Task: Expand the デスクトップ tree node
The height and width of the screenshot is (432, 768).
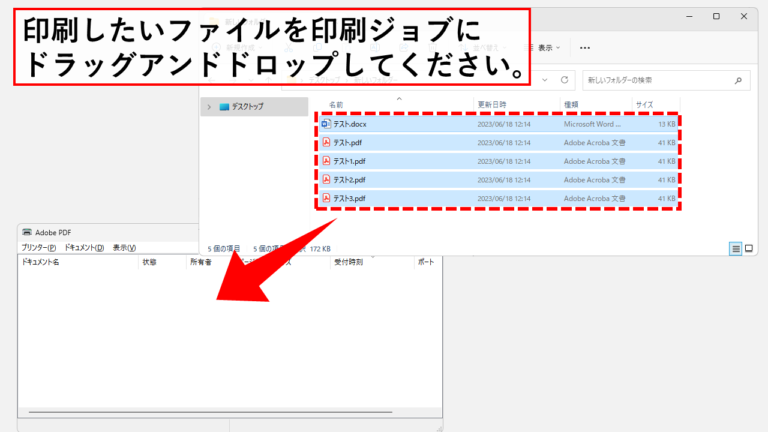Action: click(209, 107)
